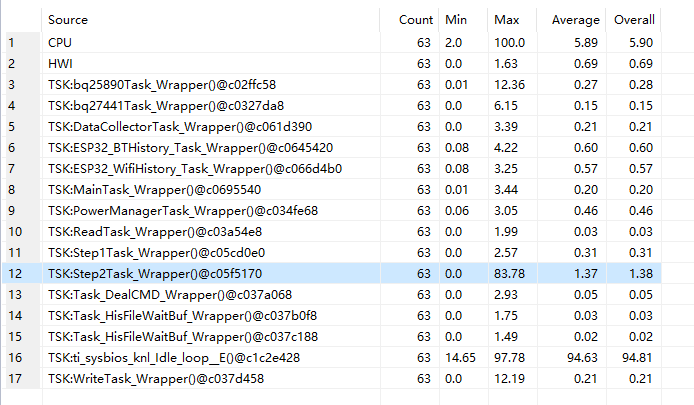Screen dimensions: 694x405
Task: Click MainTask Max value 3.44
Action: [x=506, y=190]
